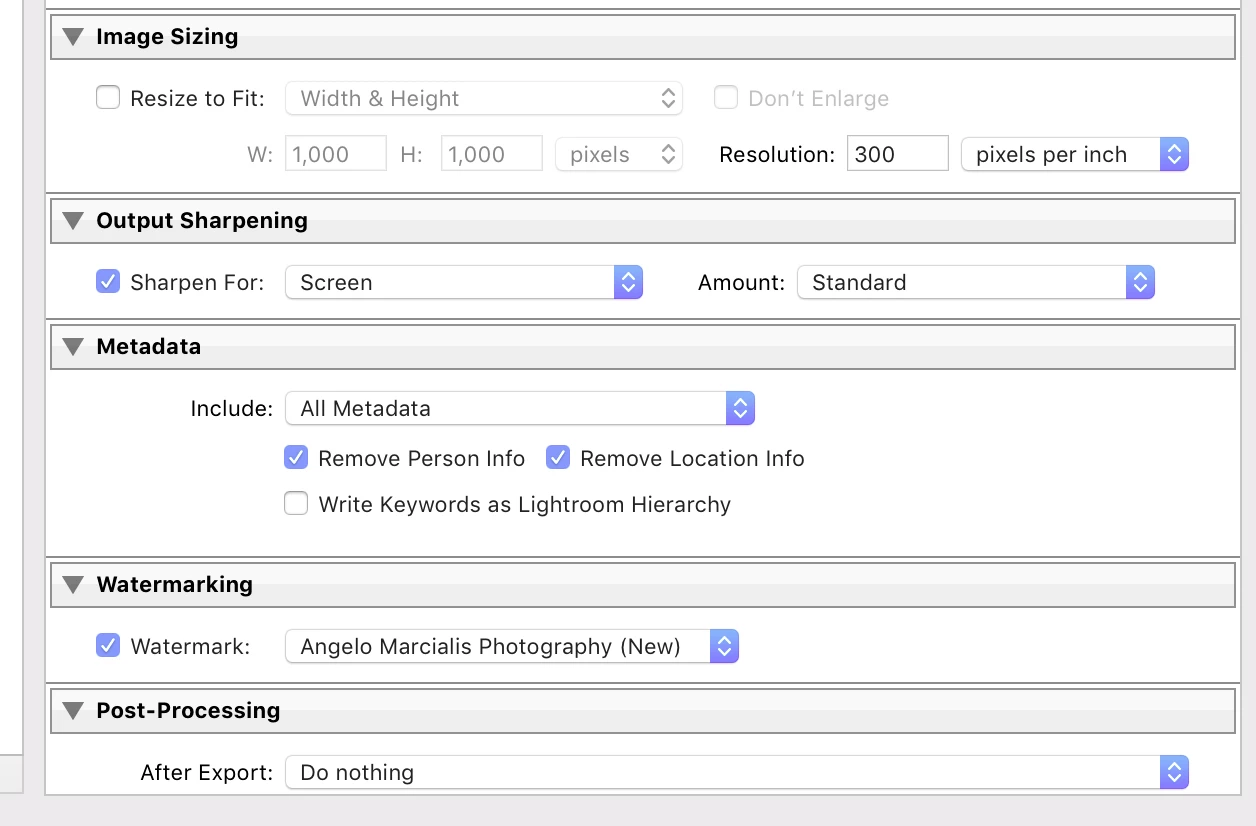The width and height of the screenshot is (1256, 826).
Task: Enable the Resize to Fit checkbox
Action: click(x=107, y=98)
